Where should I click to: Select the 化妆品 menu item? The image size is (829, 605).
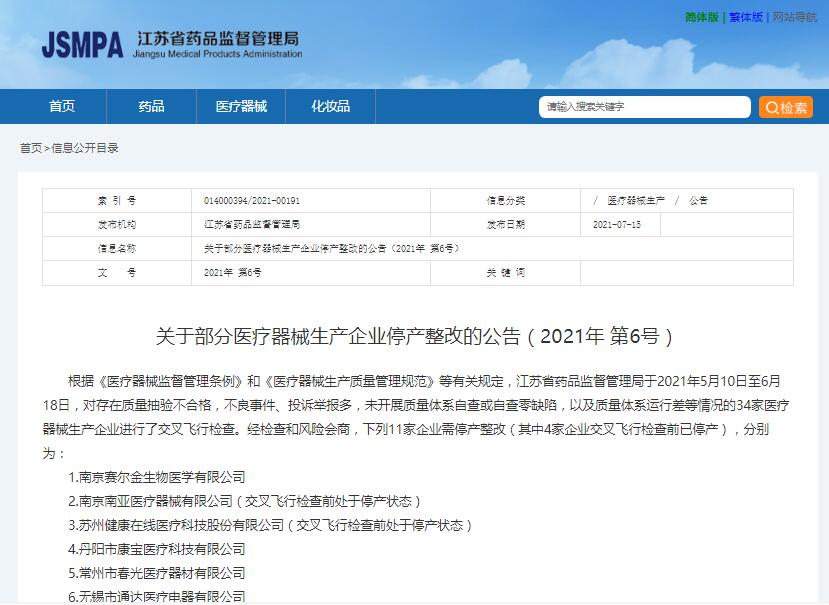(330, 106)
